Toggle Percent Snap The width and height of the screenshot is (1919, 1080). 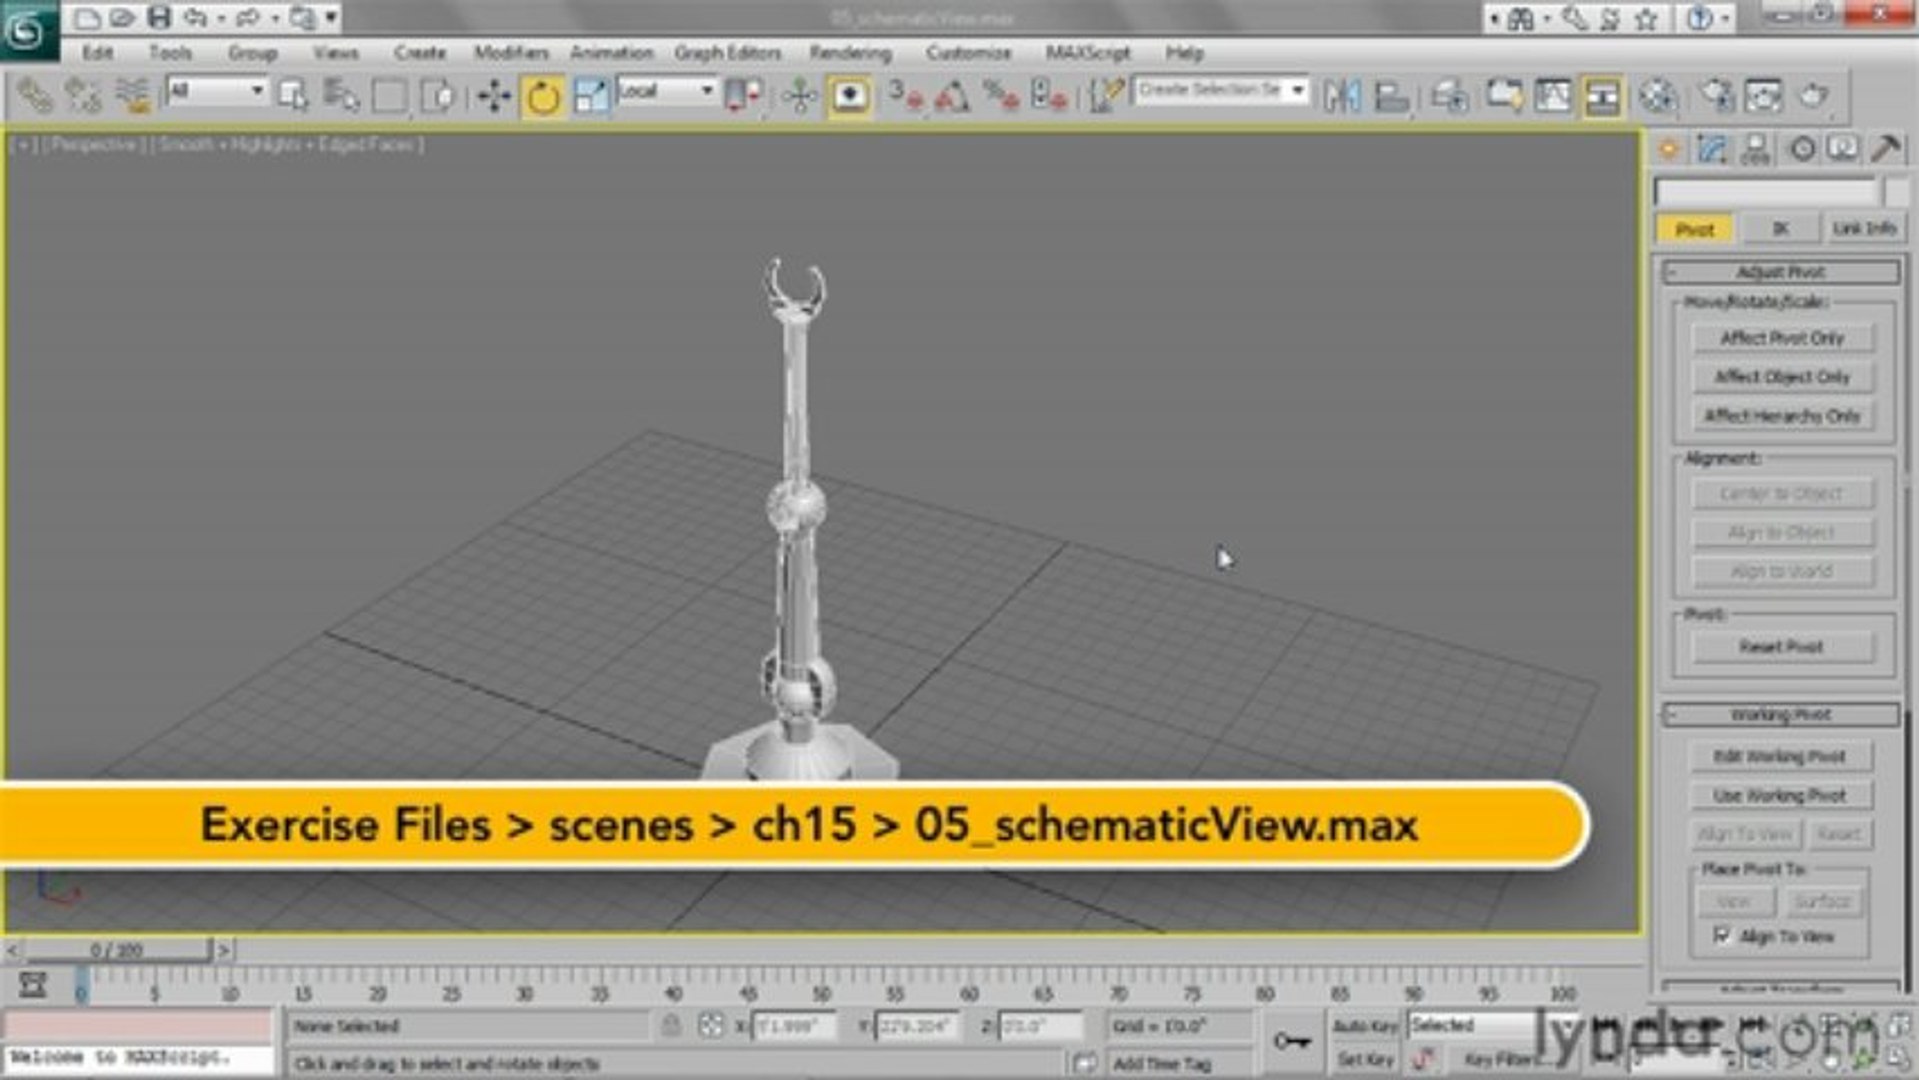1000,96
